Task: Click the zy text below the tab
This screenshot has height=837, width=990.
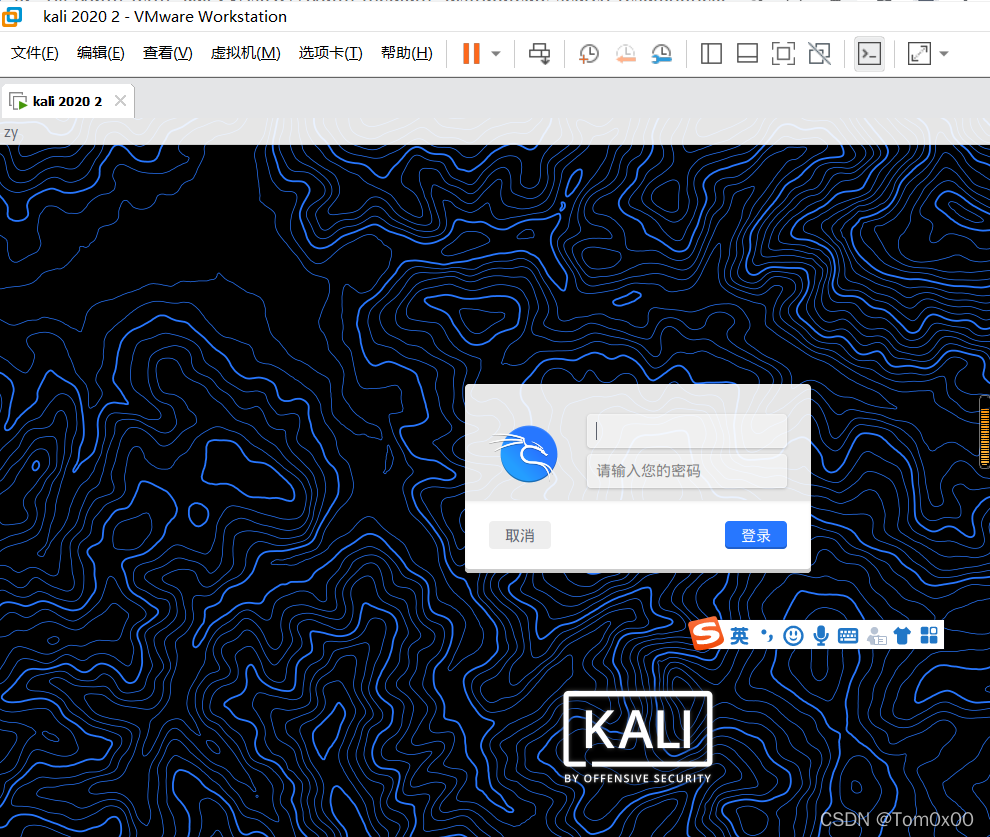Action: pos(11,133)
